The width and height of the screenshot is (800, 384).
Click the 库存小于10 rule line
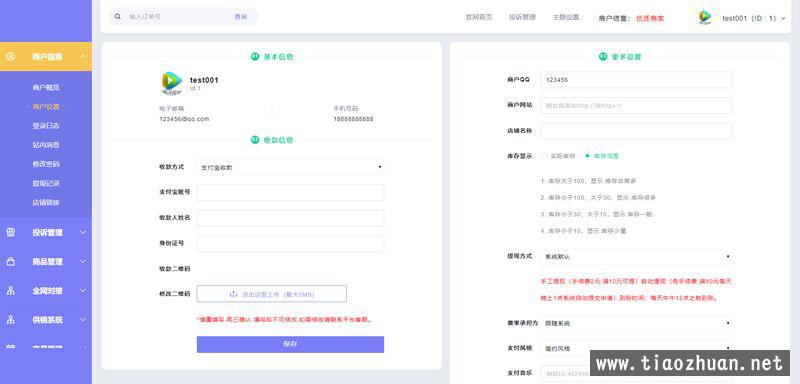(583, 231)
